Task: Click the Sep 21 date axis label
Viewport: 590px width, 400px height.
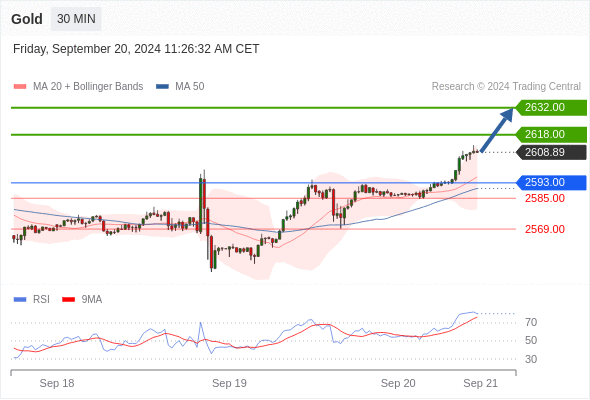Action: 481,383
